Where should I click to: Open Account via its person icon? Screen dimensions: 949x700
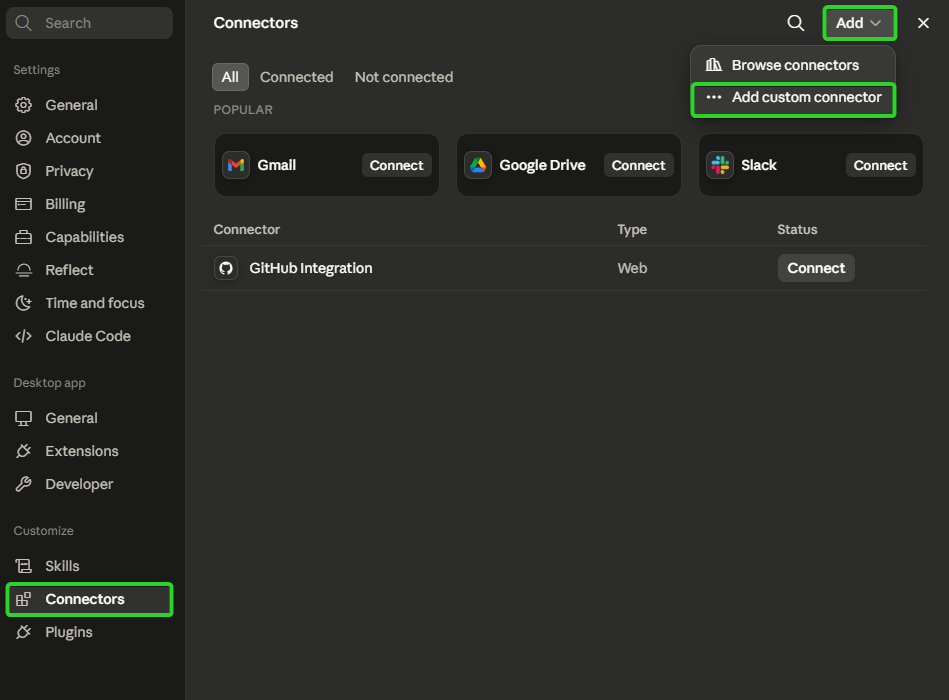[24, 138]
